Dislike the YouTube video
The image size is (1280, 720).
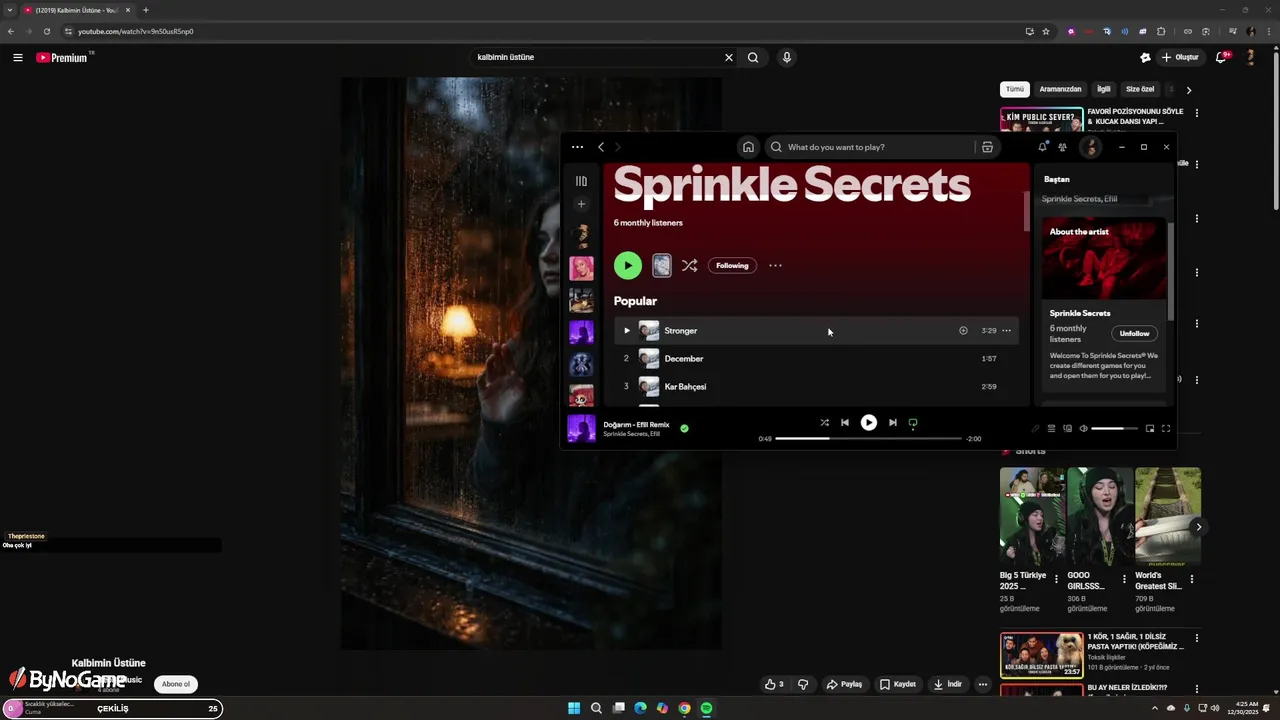(x=803, y=684)
